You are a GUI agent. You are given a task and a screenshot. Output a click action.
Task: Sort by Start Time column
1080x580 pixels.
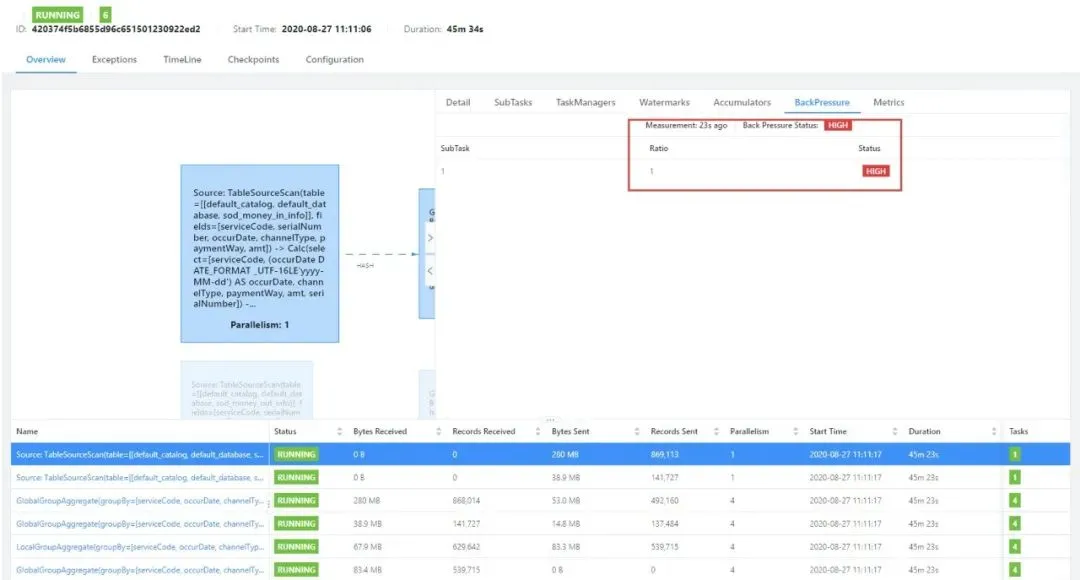[x=894, y=431]
